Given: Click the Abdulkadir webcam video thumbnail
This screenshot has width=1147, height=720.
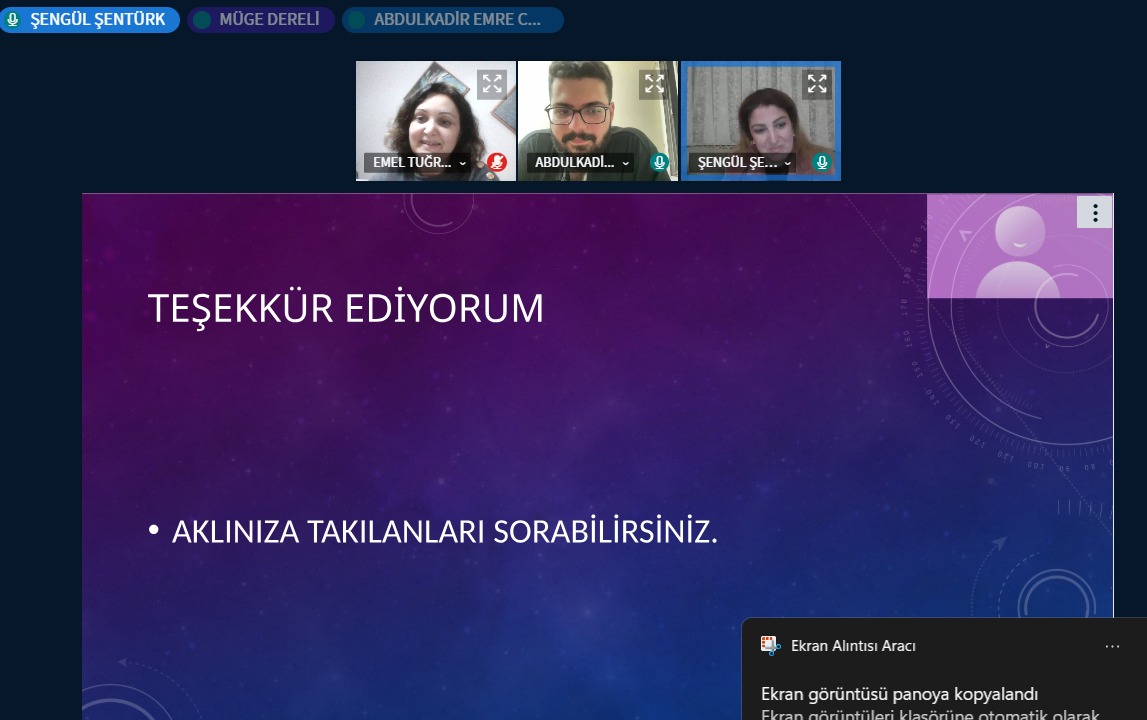Looking at the screenshot, I should point(597,115).
